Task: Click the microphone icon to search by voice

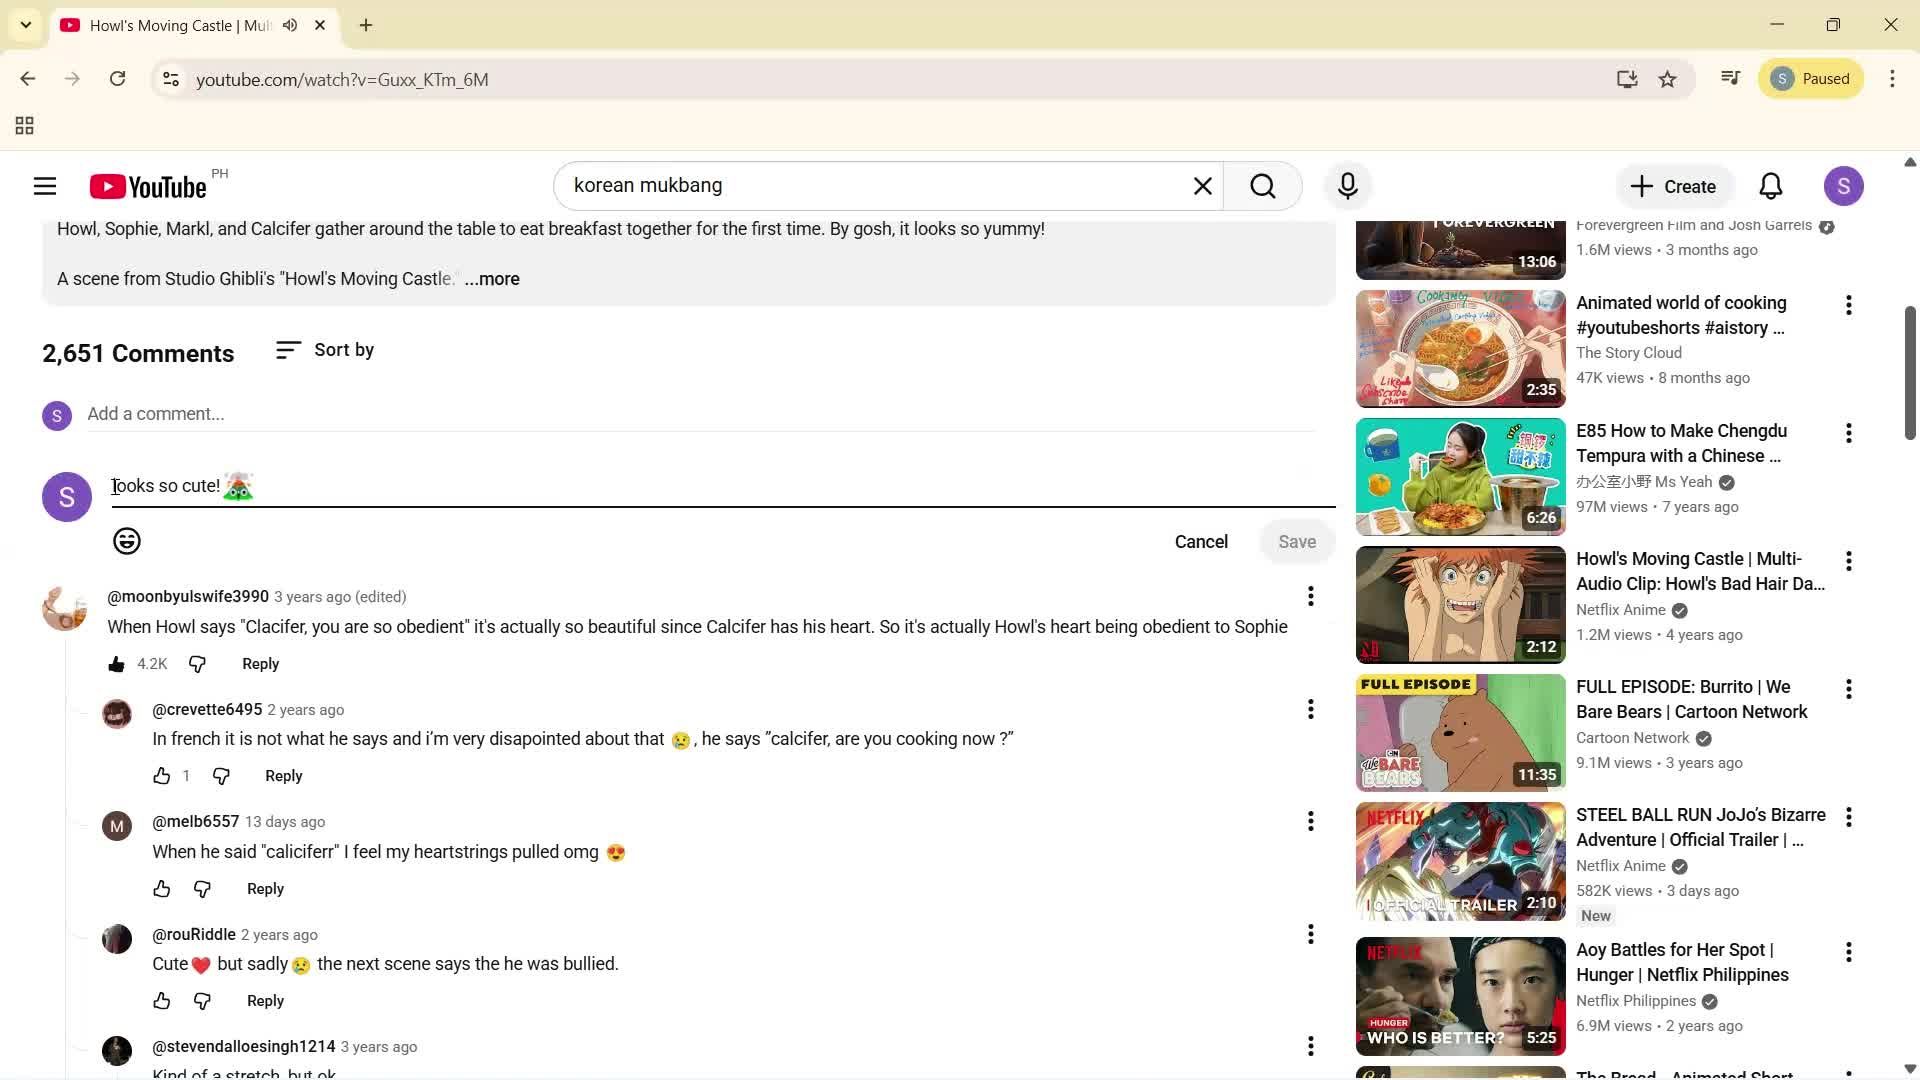Action: (x=1347, y=185)
